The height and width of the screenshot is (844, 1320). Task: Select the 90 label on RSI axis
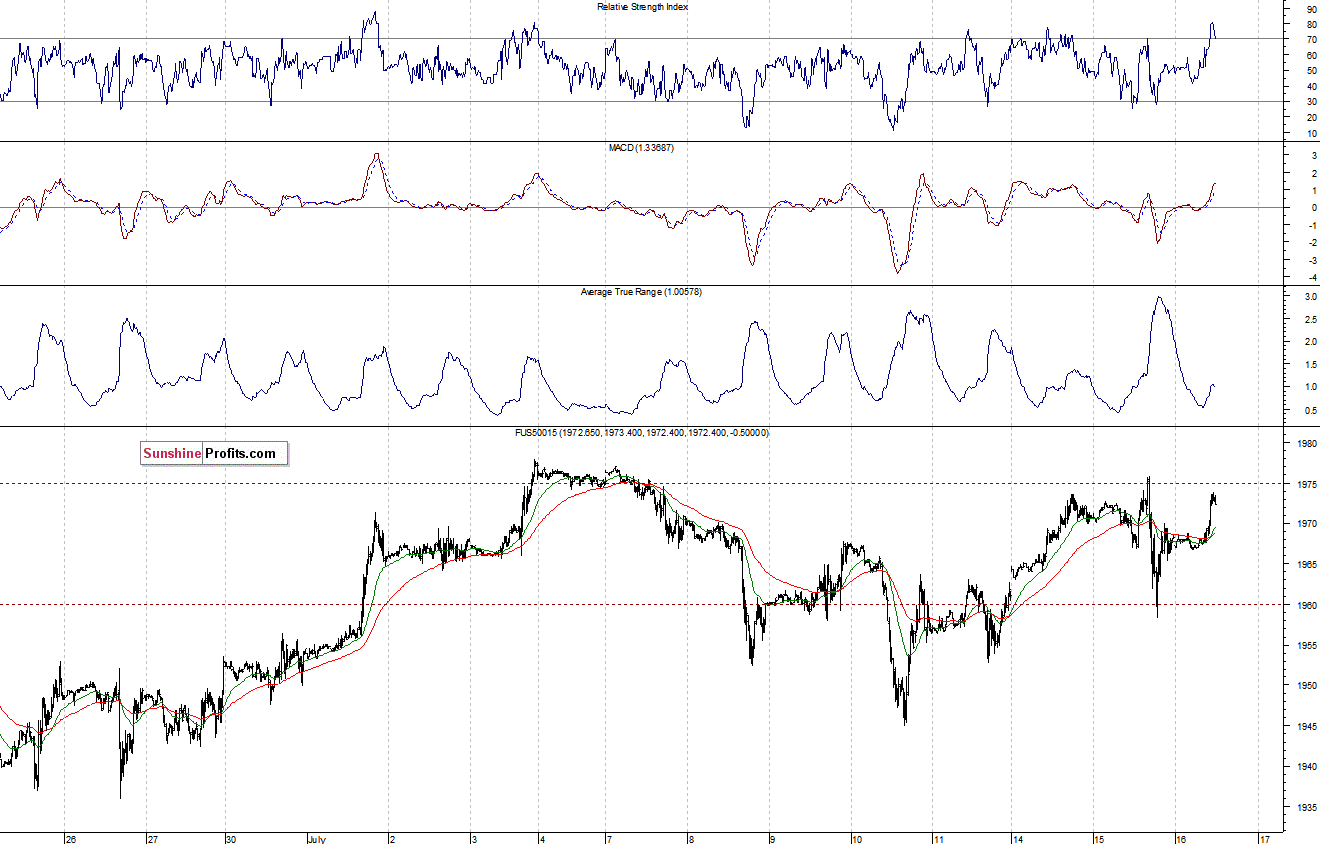point(1310,8)
